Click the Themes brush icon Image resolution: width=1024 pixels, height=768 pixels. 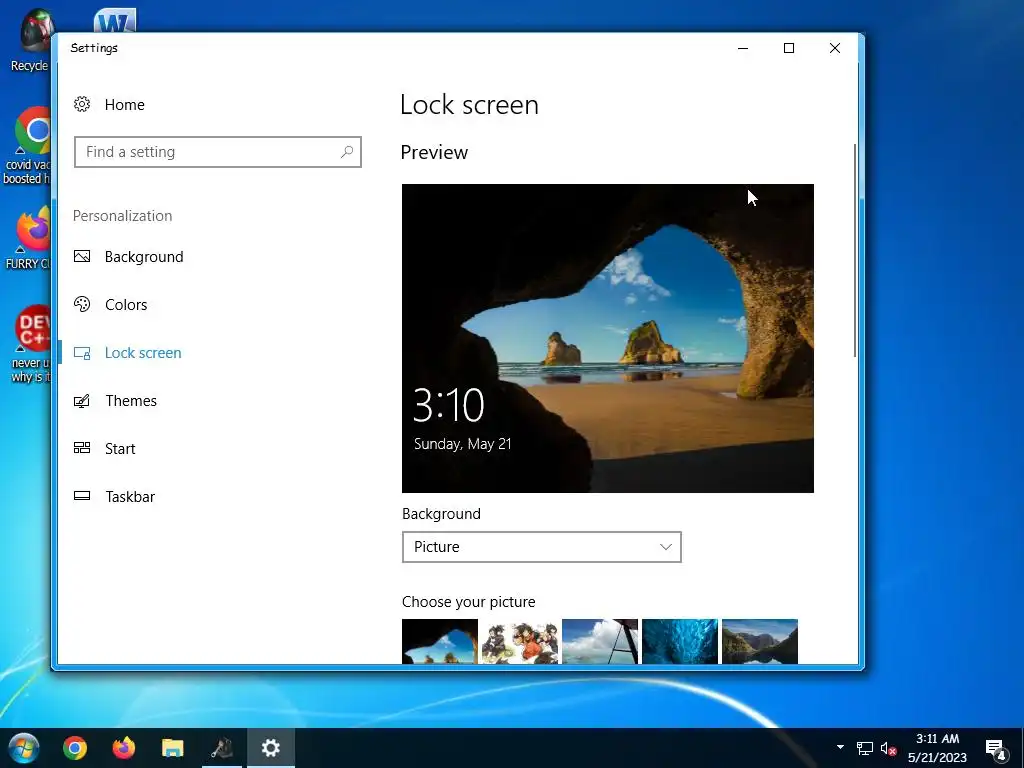coord(82,401)
